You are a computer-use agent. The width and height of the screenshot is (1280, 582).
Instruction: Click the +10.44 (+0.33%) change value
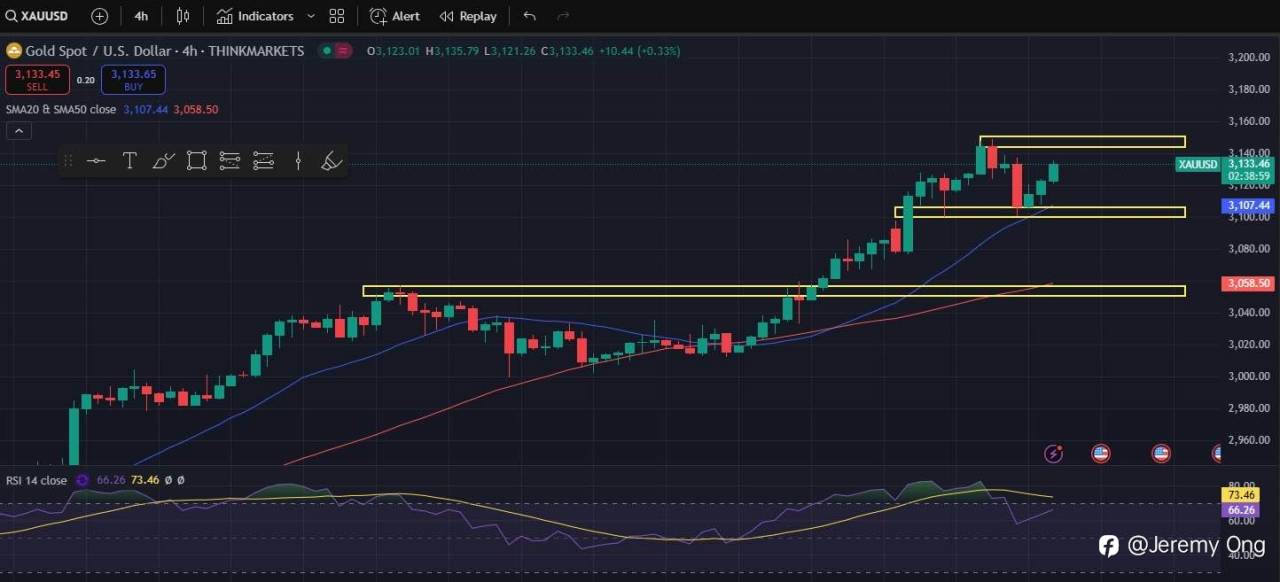640,51
